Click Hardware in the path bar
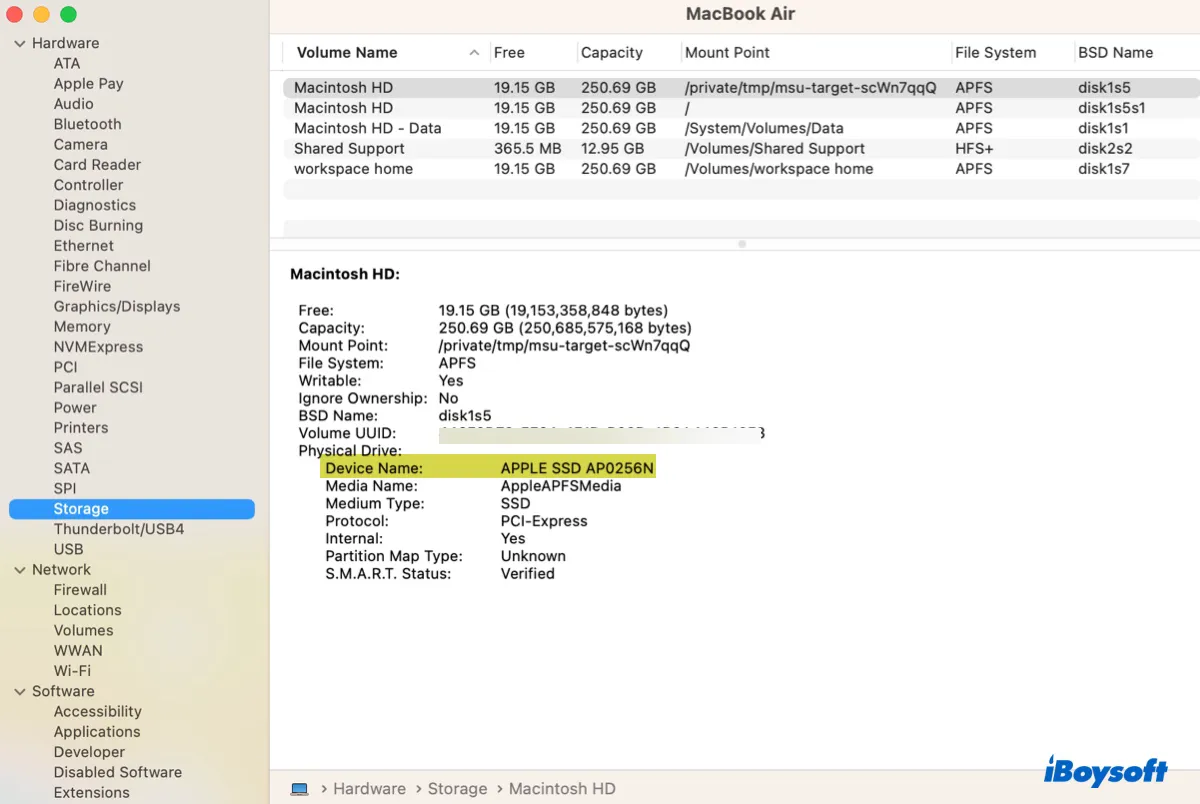 click(370, 789)
